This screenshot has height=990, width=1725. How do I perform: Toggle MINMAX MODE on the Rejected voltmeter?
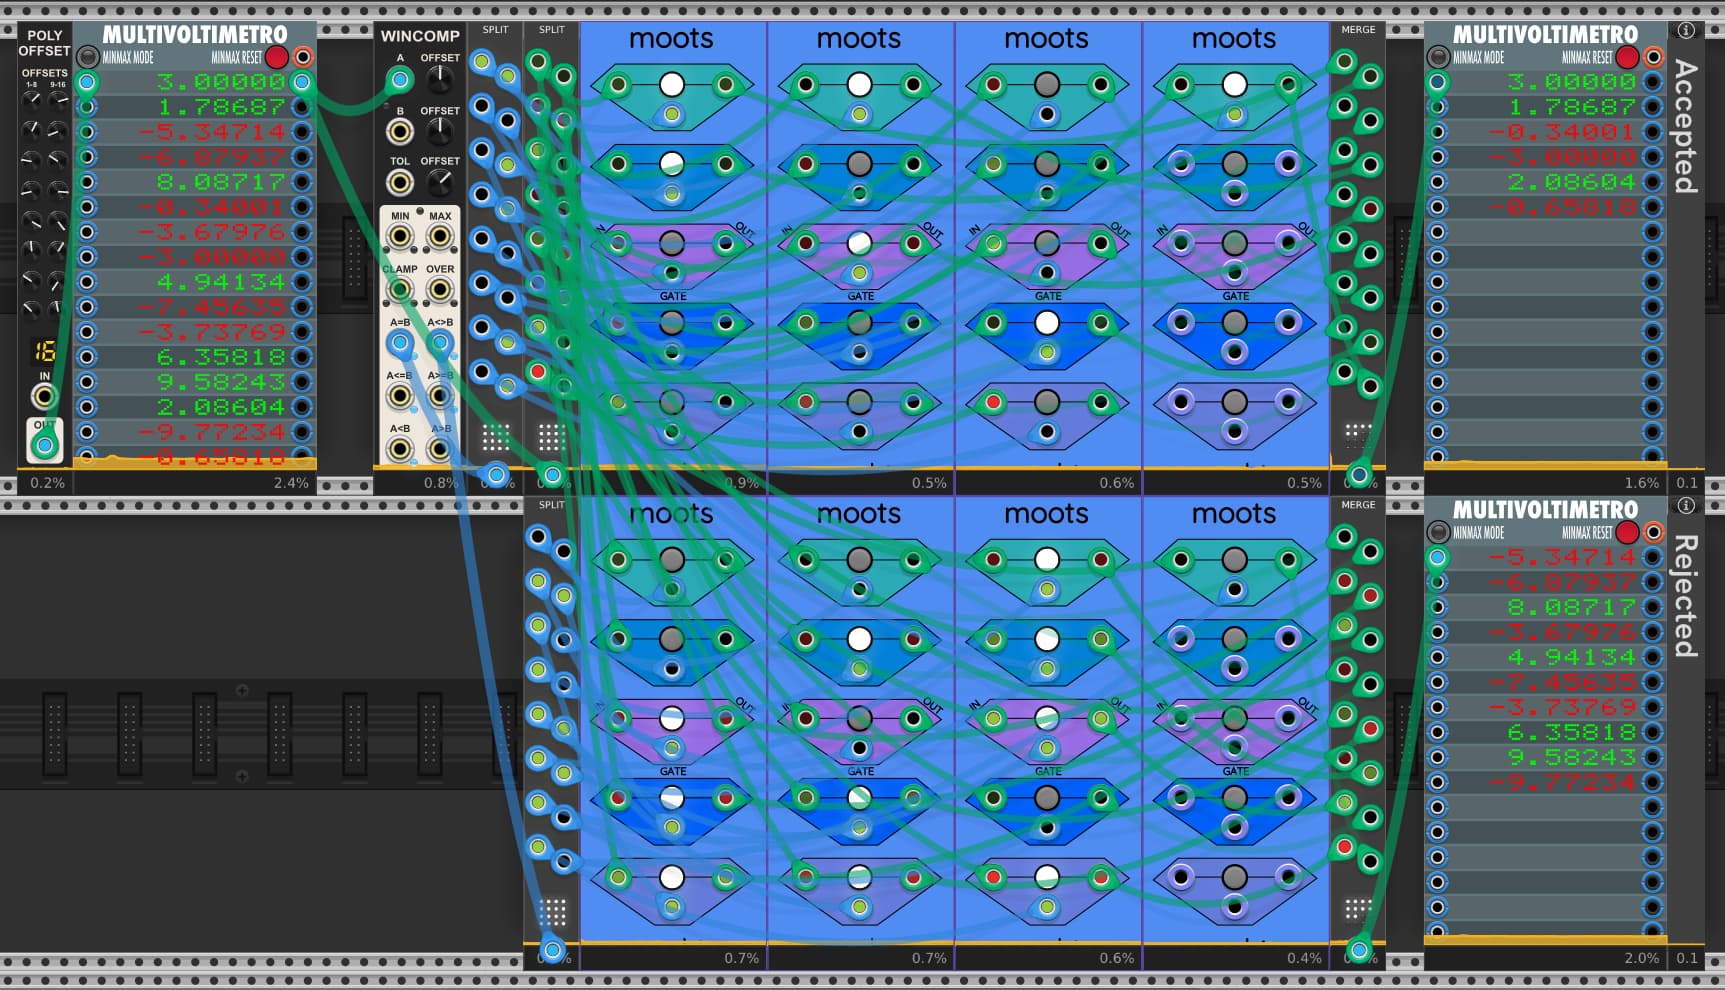tap(1438, 532)
